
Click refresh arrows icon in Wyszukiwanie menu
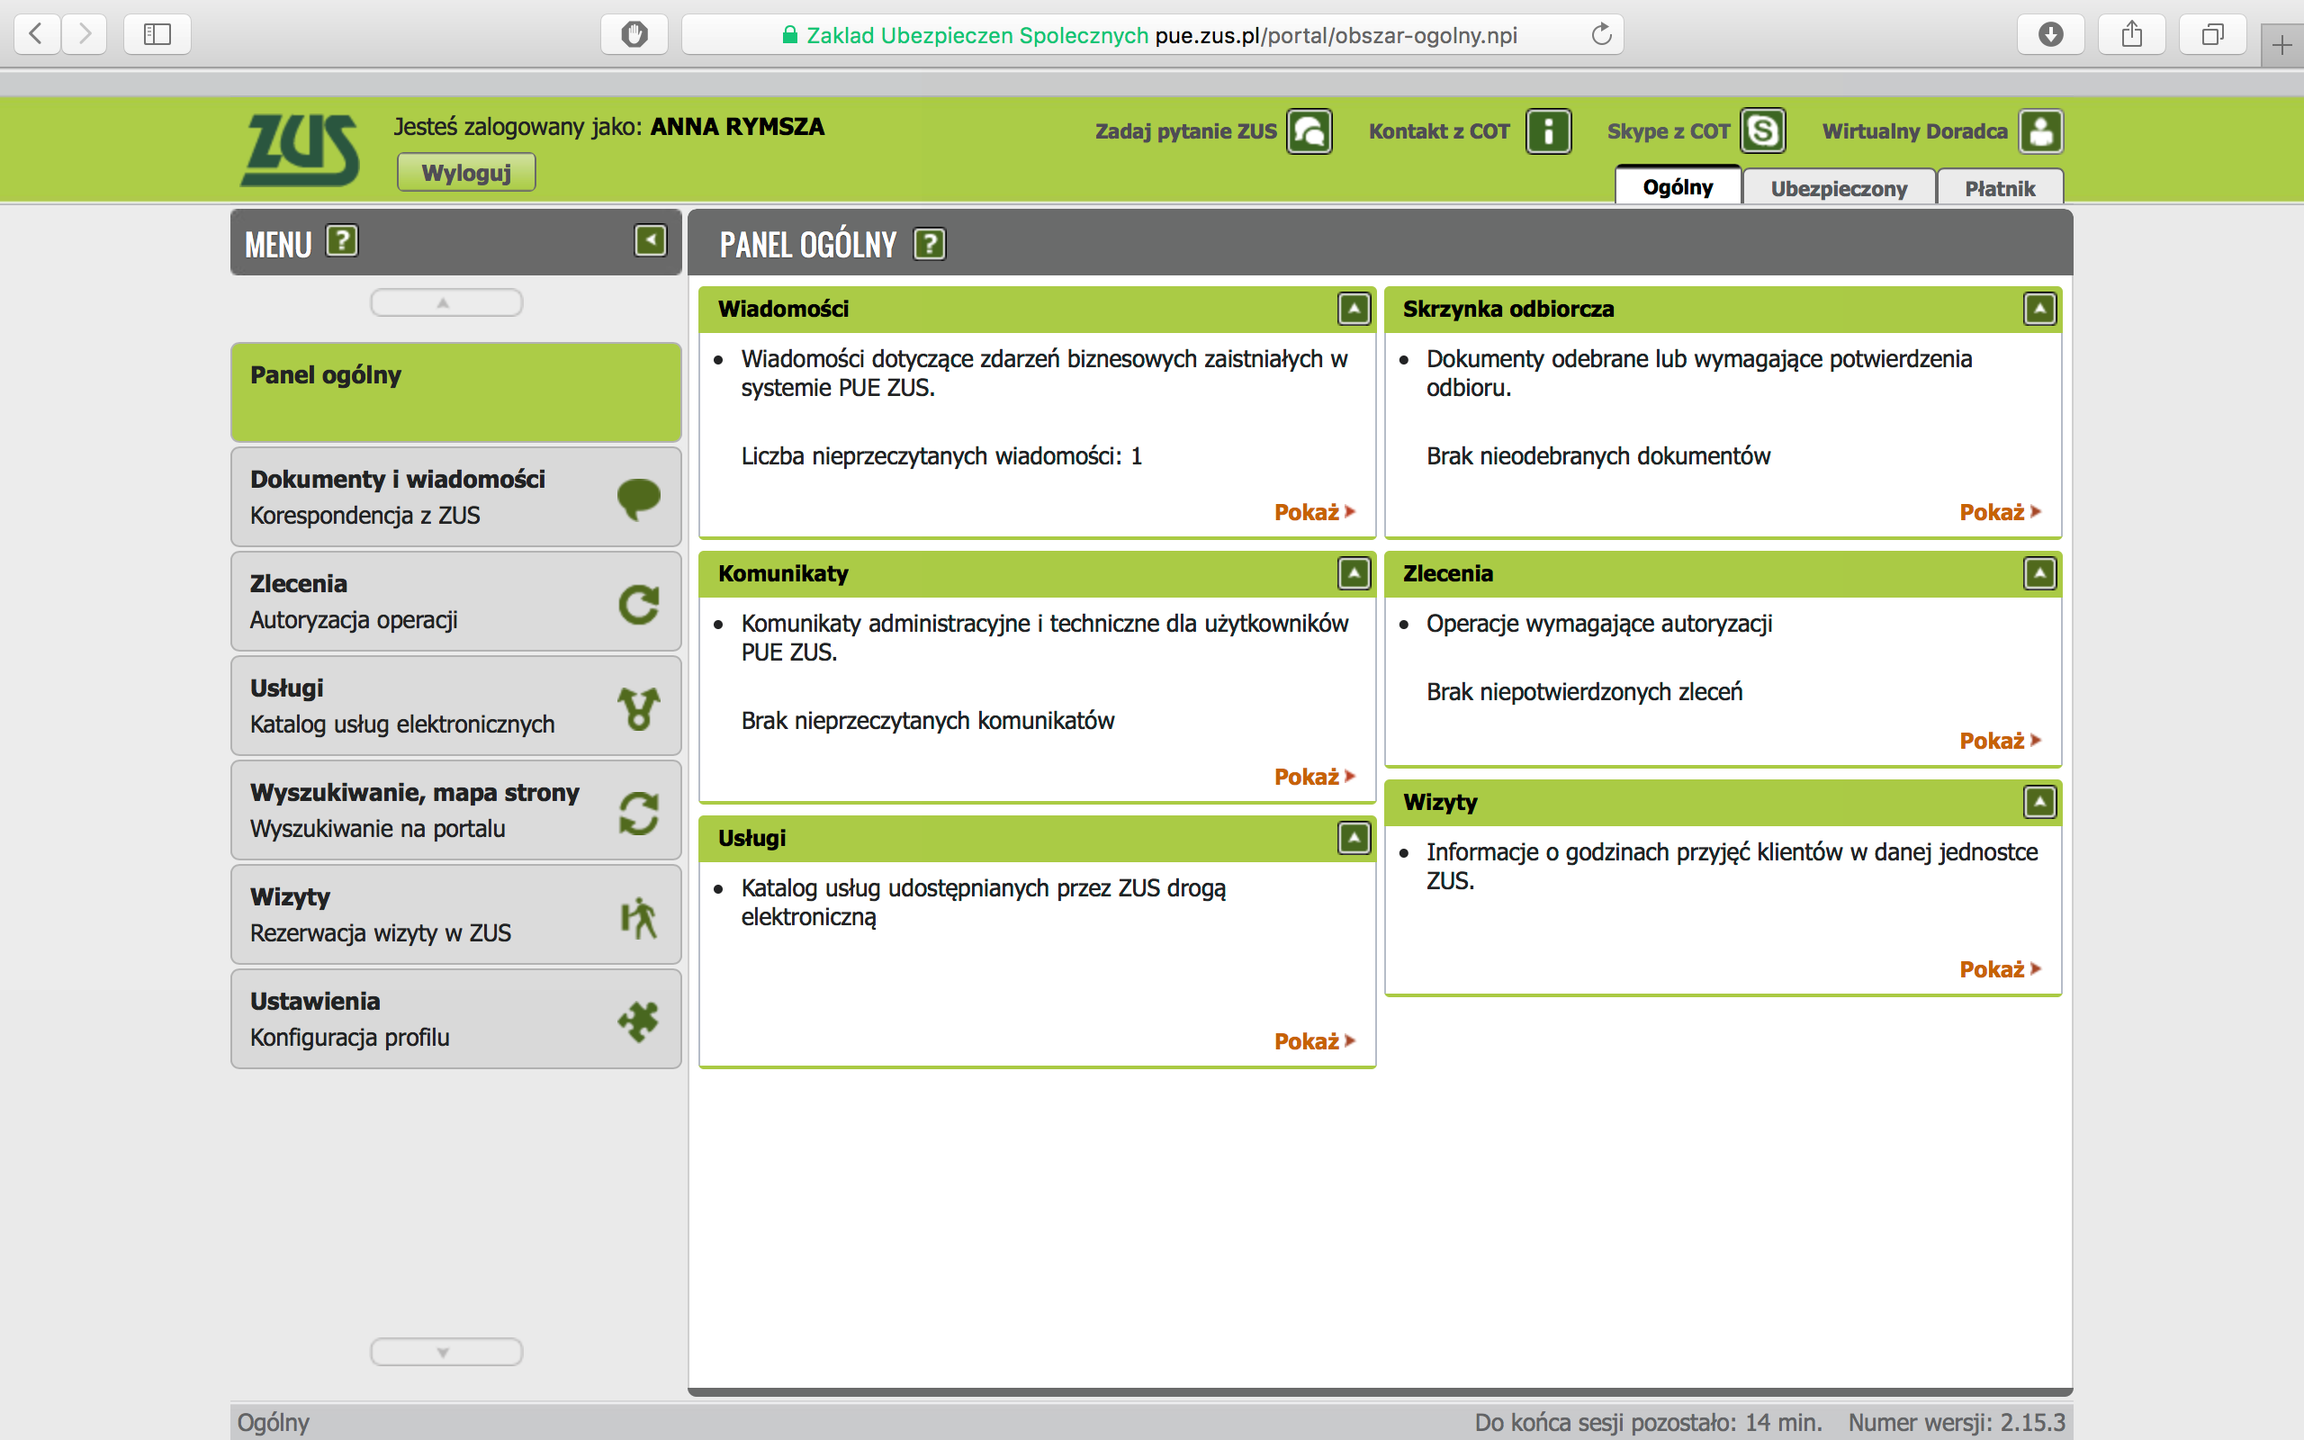[x=639, y=813]
